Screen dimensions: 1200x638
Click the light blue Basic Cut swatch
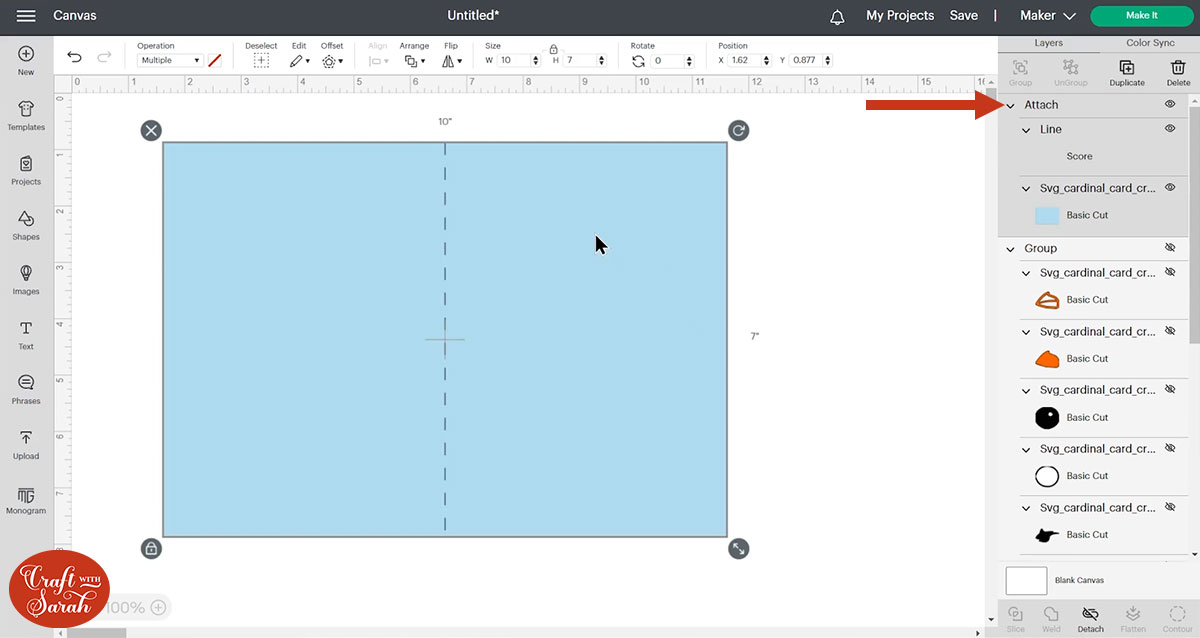tap(1047, 215)
